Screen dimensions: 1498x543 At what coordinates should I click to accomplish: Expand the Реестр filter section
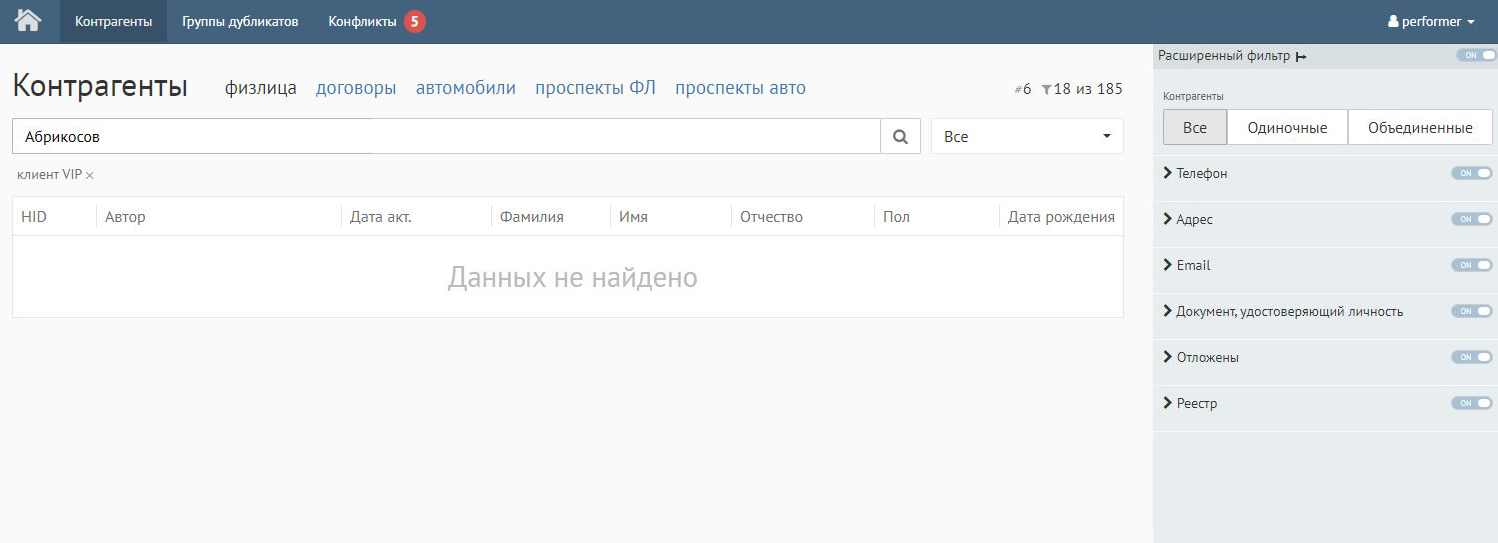pos(1190,403)
